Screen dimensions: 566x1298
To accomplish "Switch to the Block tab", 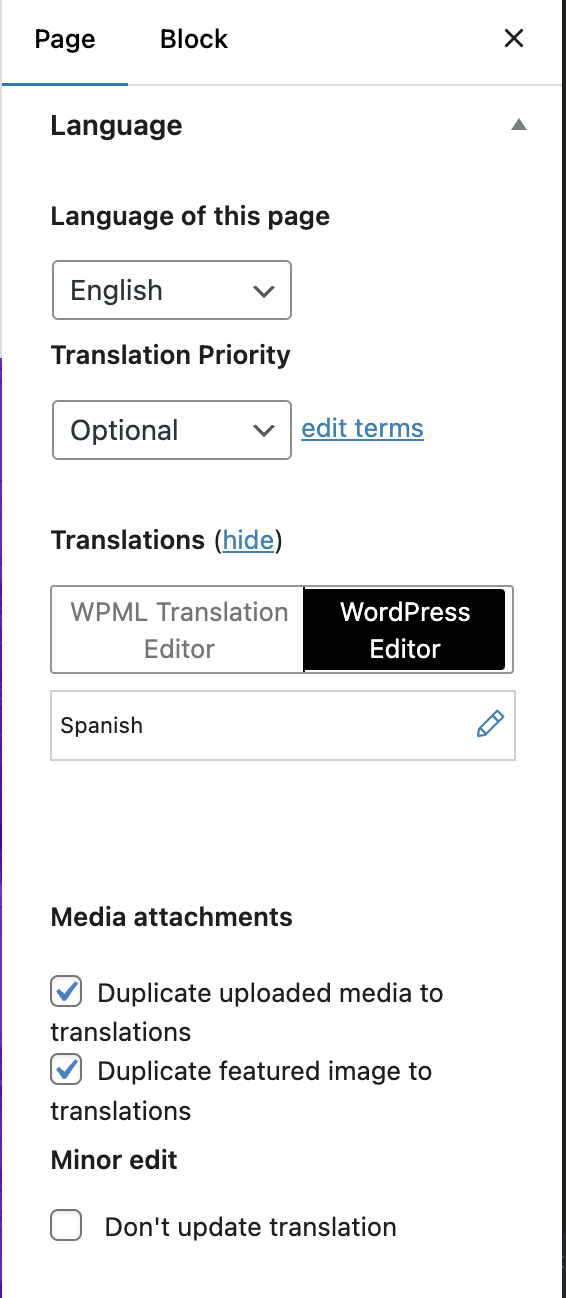I will [194, 40].
